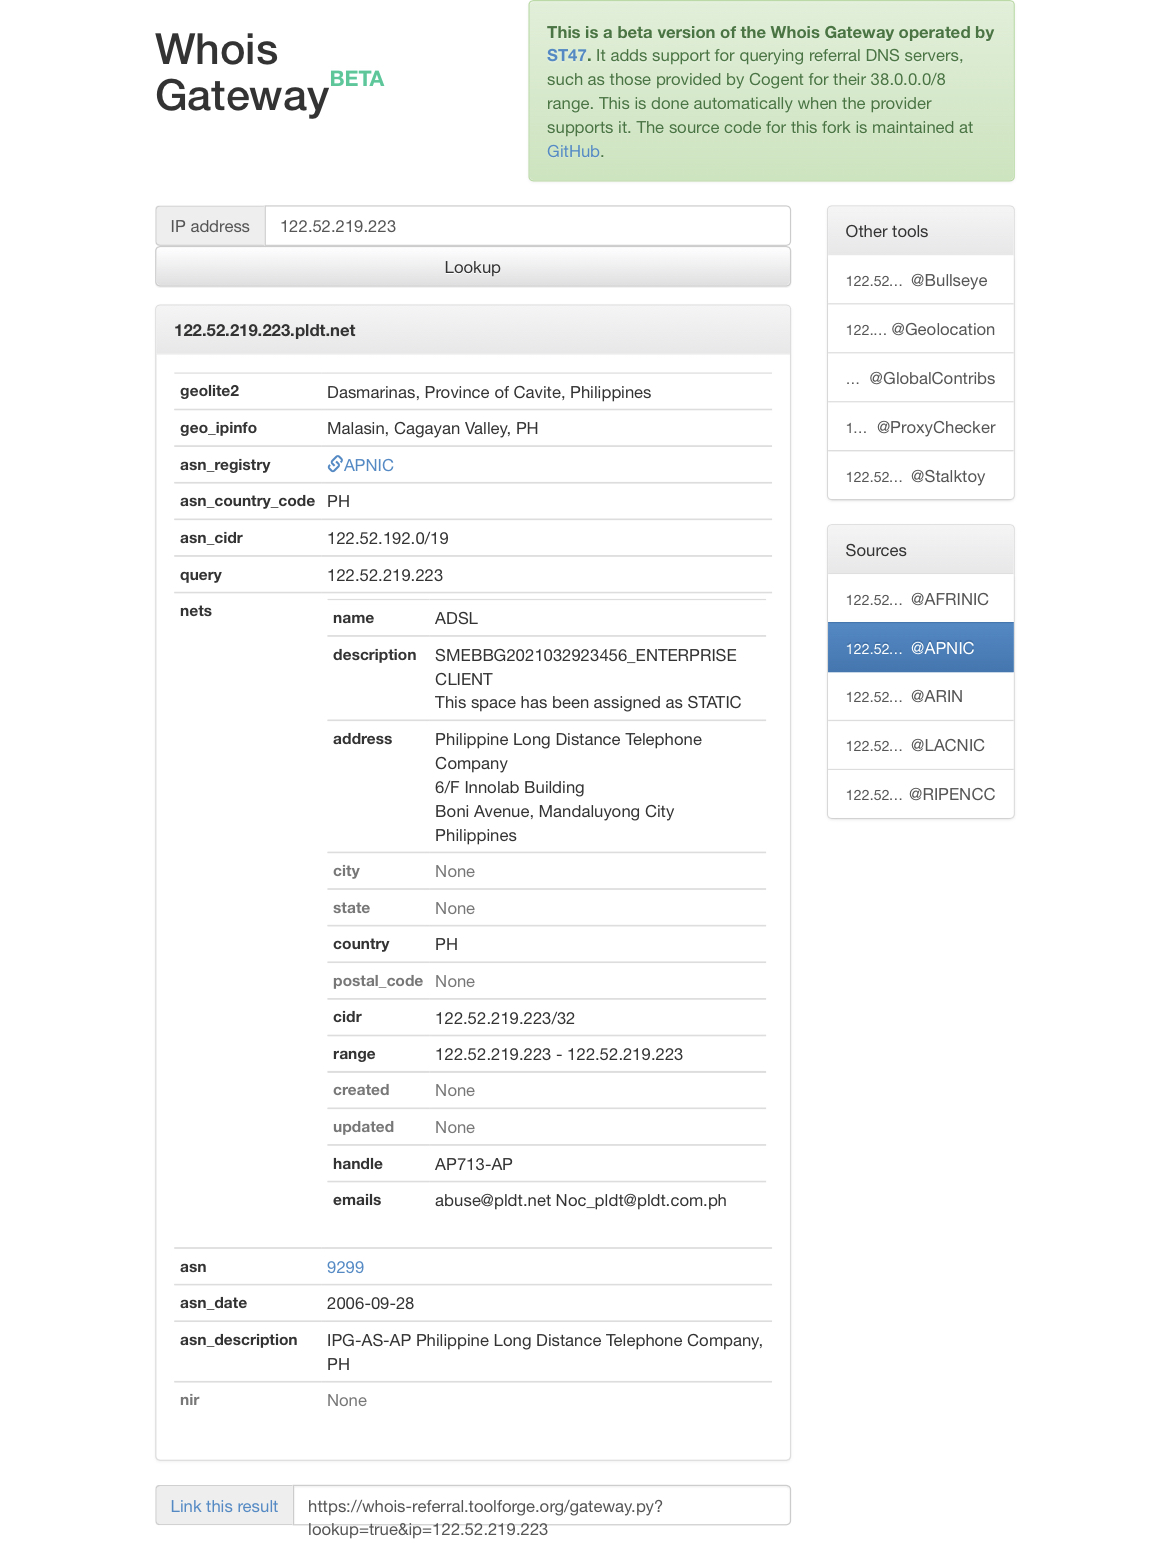The image size is (1170, 1561).
Task: Open the @ProxyChecker tool
Action: (921, 427)
